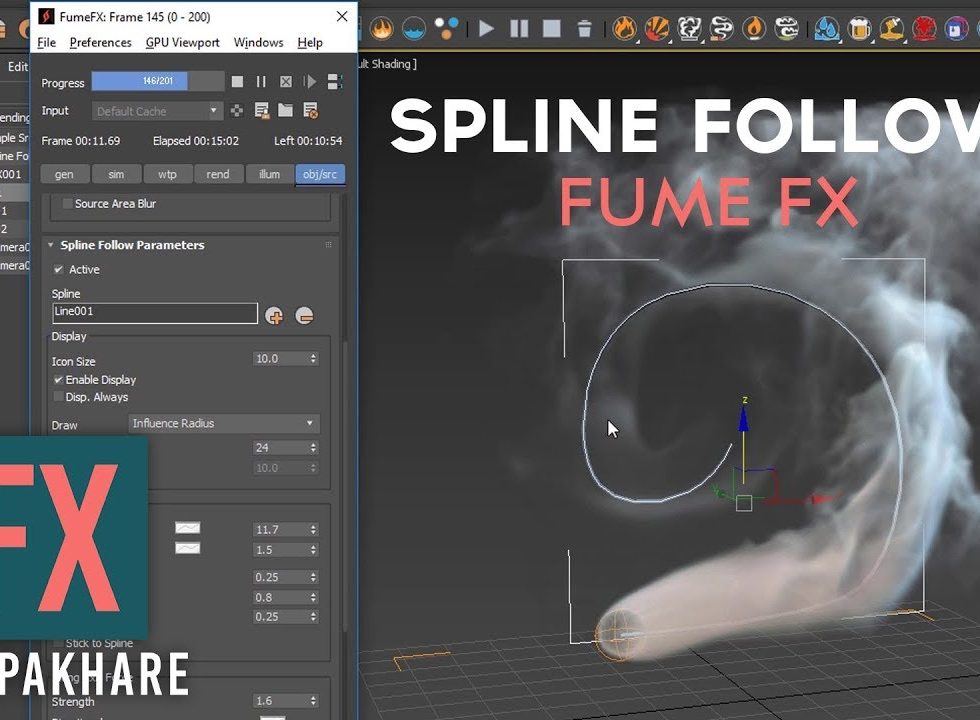This screenshot has width=980, height=720.
Task: Select the beer mug preset icon
Action: (x=859, y=28)
